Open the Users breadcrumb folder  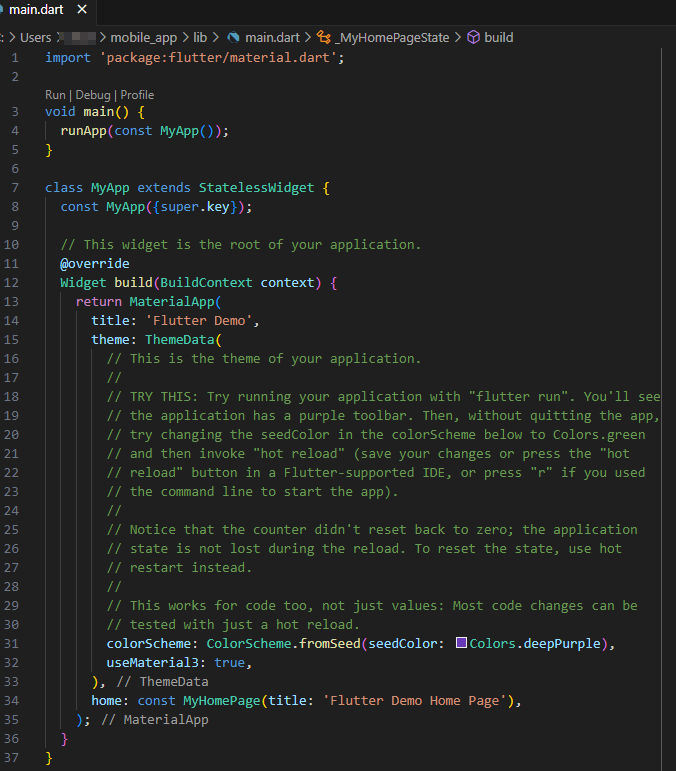point(36,37)
